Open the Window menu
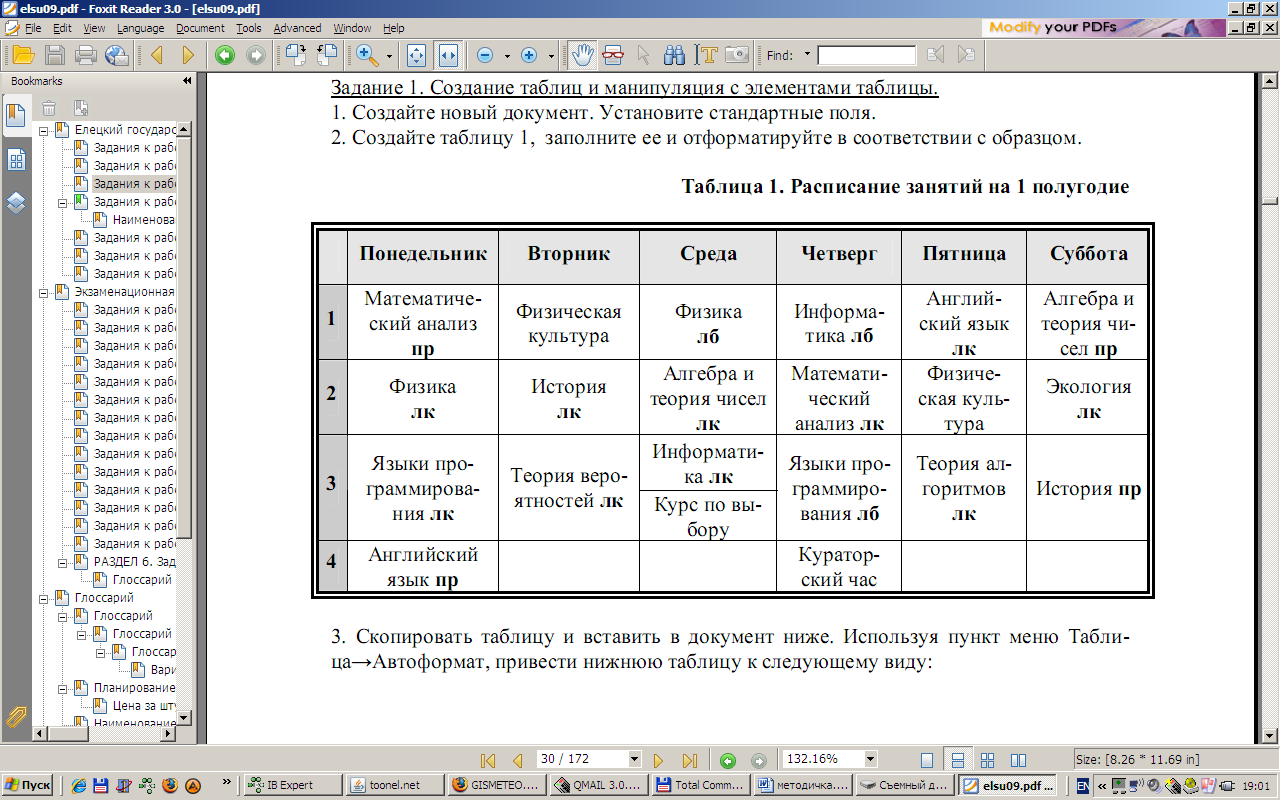This screenshot has width=1280, height=800. pyautogui.click(x=353, y=28)
